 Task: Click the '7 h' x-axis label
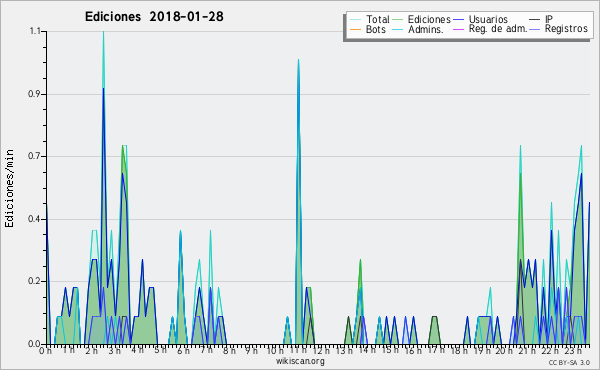(206, 350)
